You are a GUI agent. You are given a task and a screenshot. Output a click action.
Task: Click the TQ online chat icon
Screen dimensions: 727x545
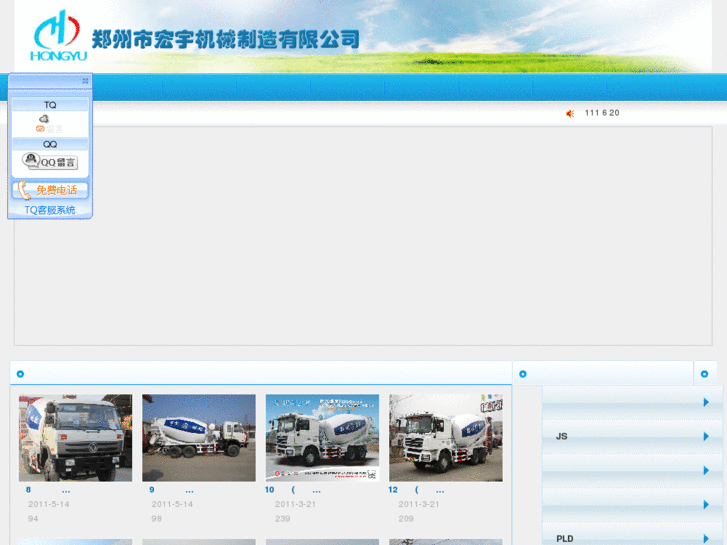44,119
